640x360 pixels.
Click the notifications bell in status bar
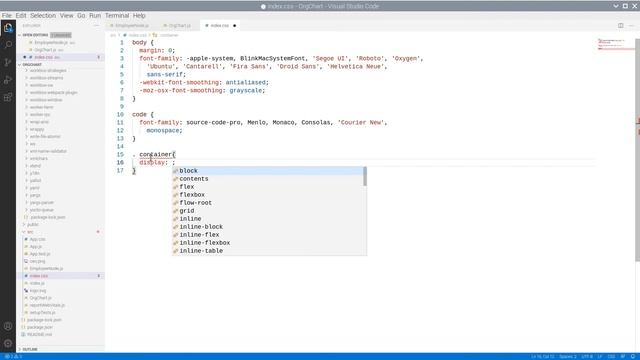click(x=633, y=356)
